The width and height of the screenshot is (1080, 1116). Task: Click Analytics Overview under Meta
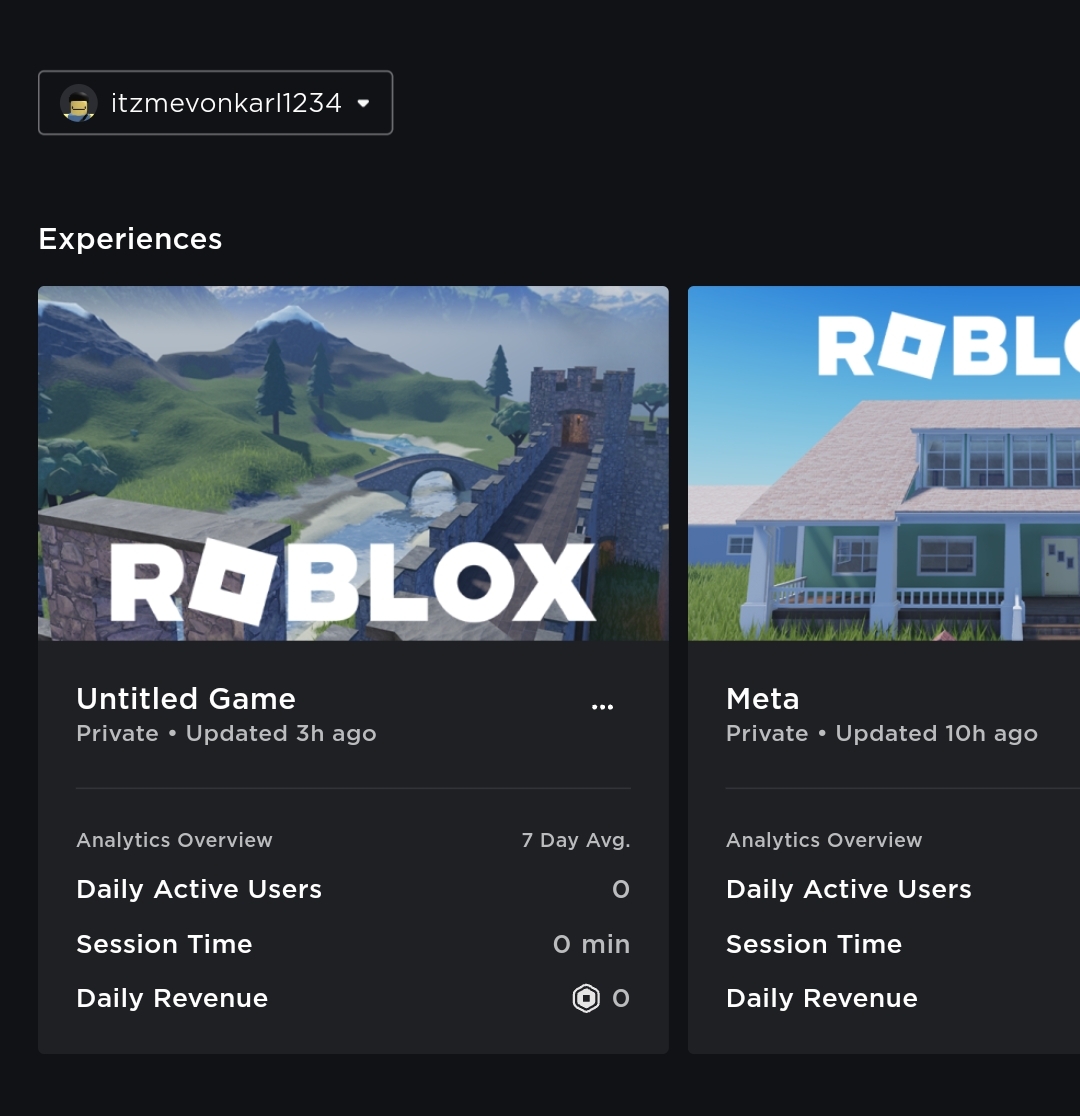pyautogui.click(x=824, y=840)
